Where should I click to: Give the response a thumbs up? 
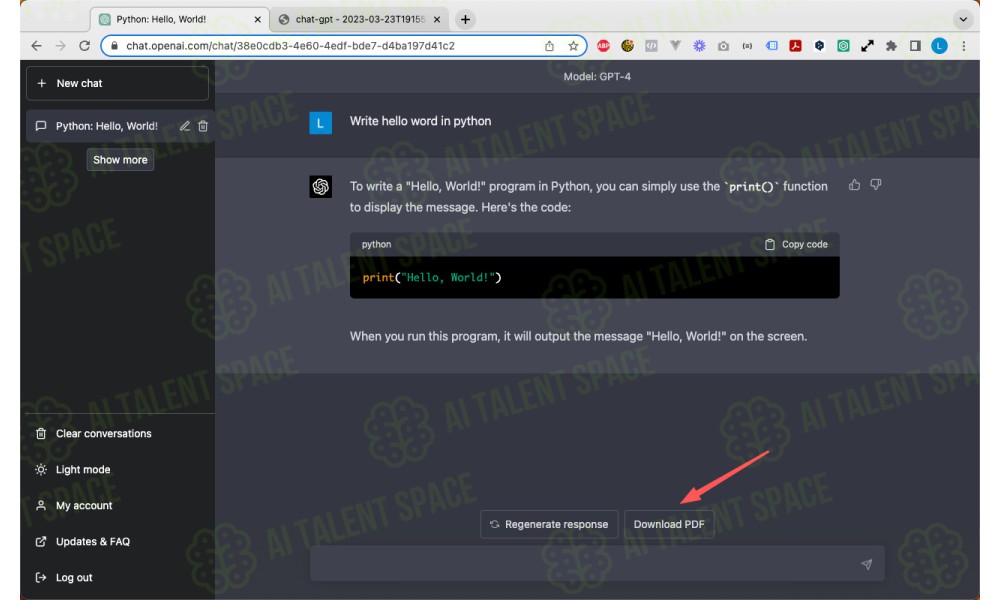click(855, 185)
